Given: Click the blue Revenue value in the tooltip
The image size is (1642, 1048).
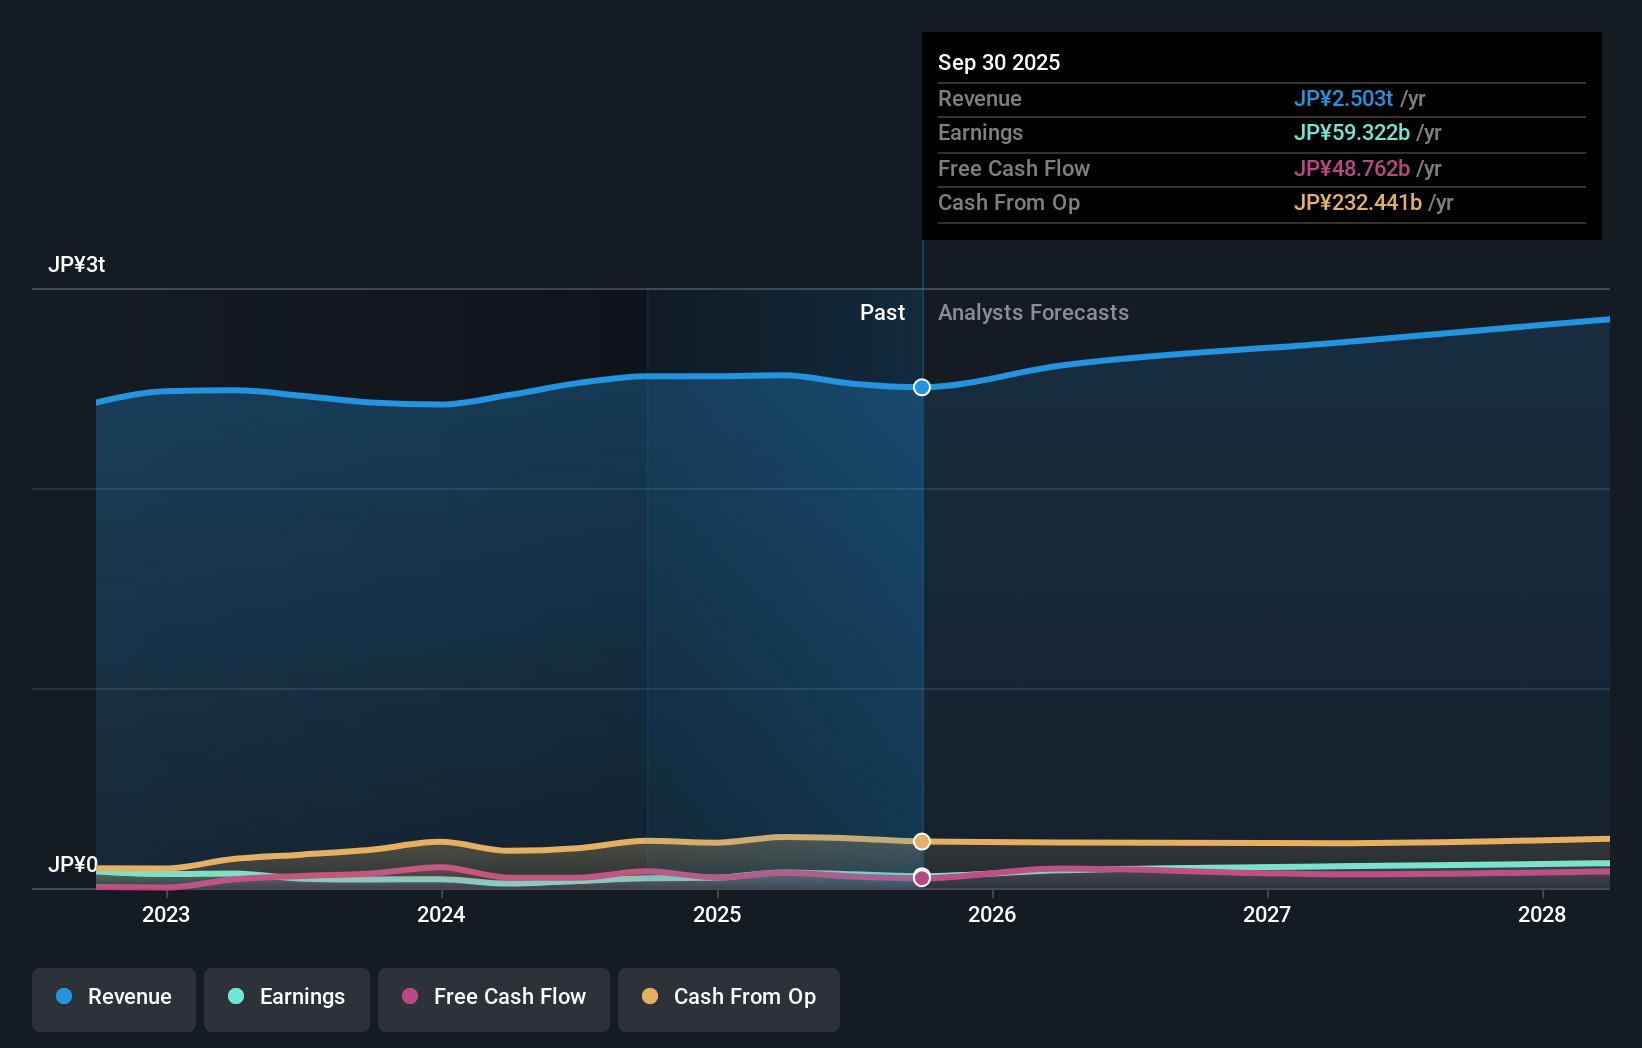Looking at the screenshot, I should tap(1344, 99).
